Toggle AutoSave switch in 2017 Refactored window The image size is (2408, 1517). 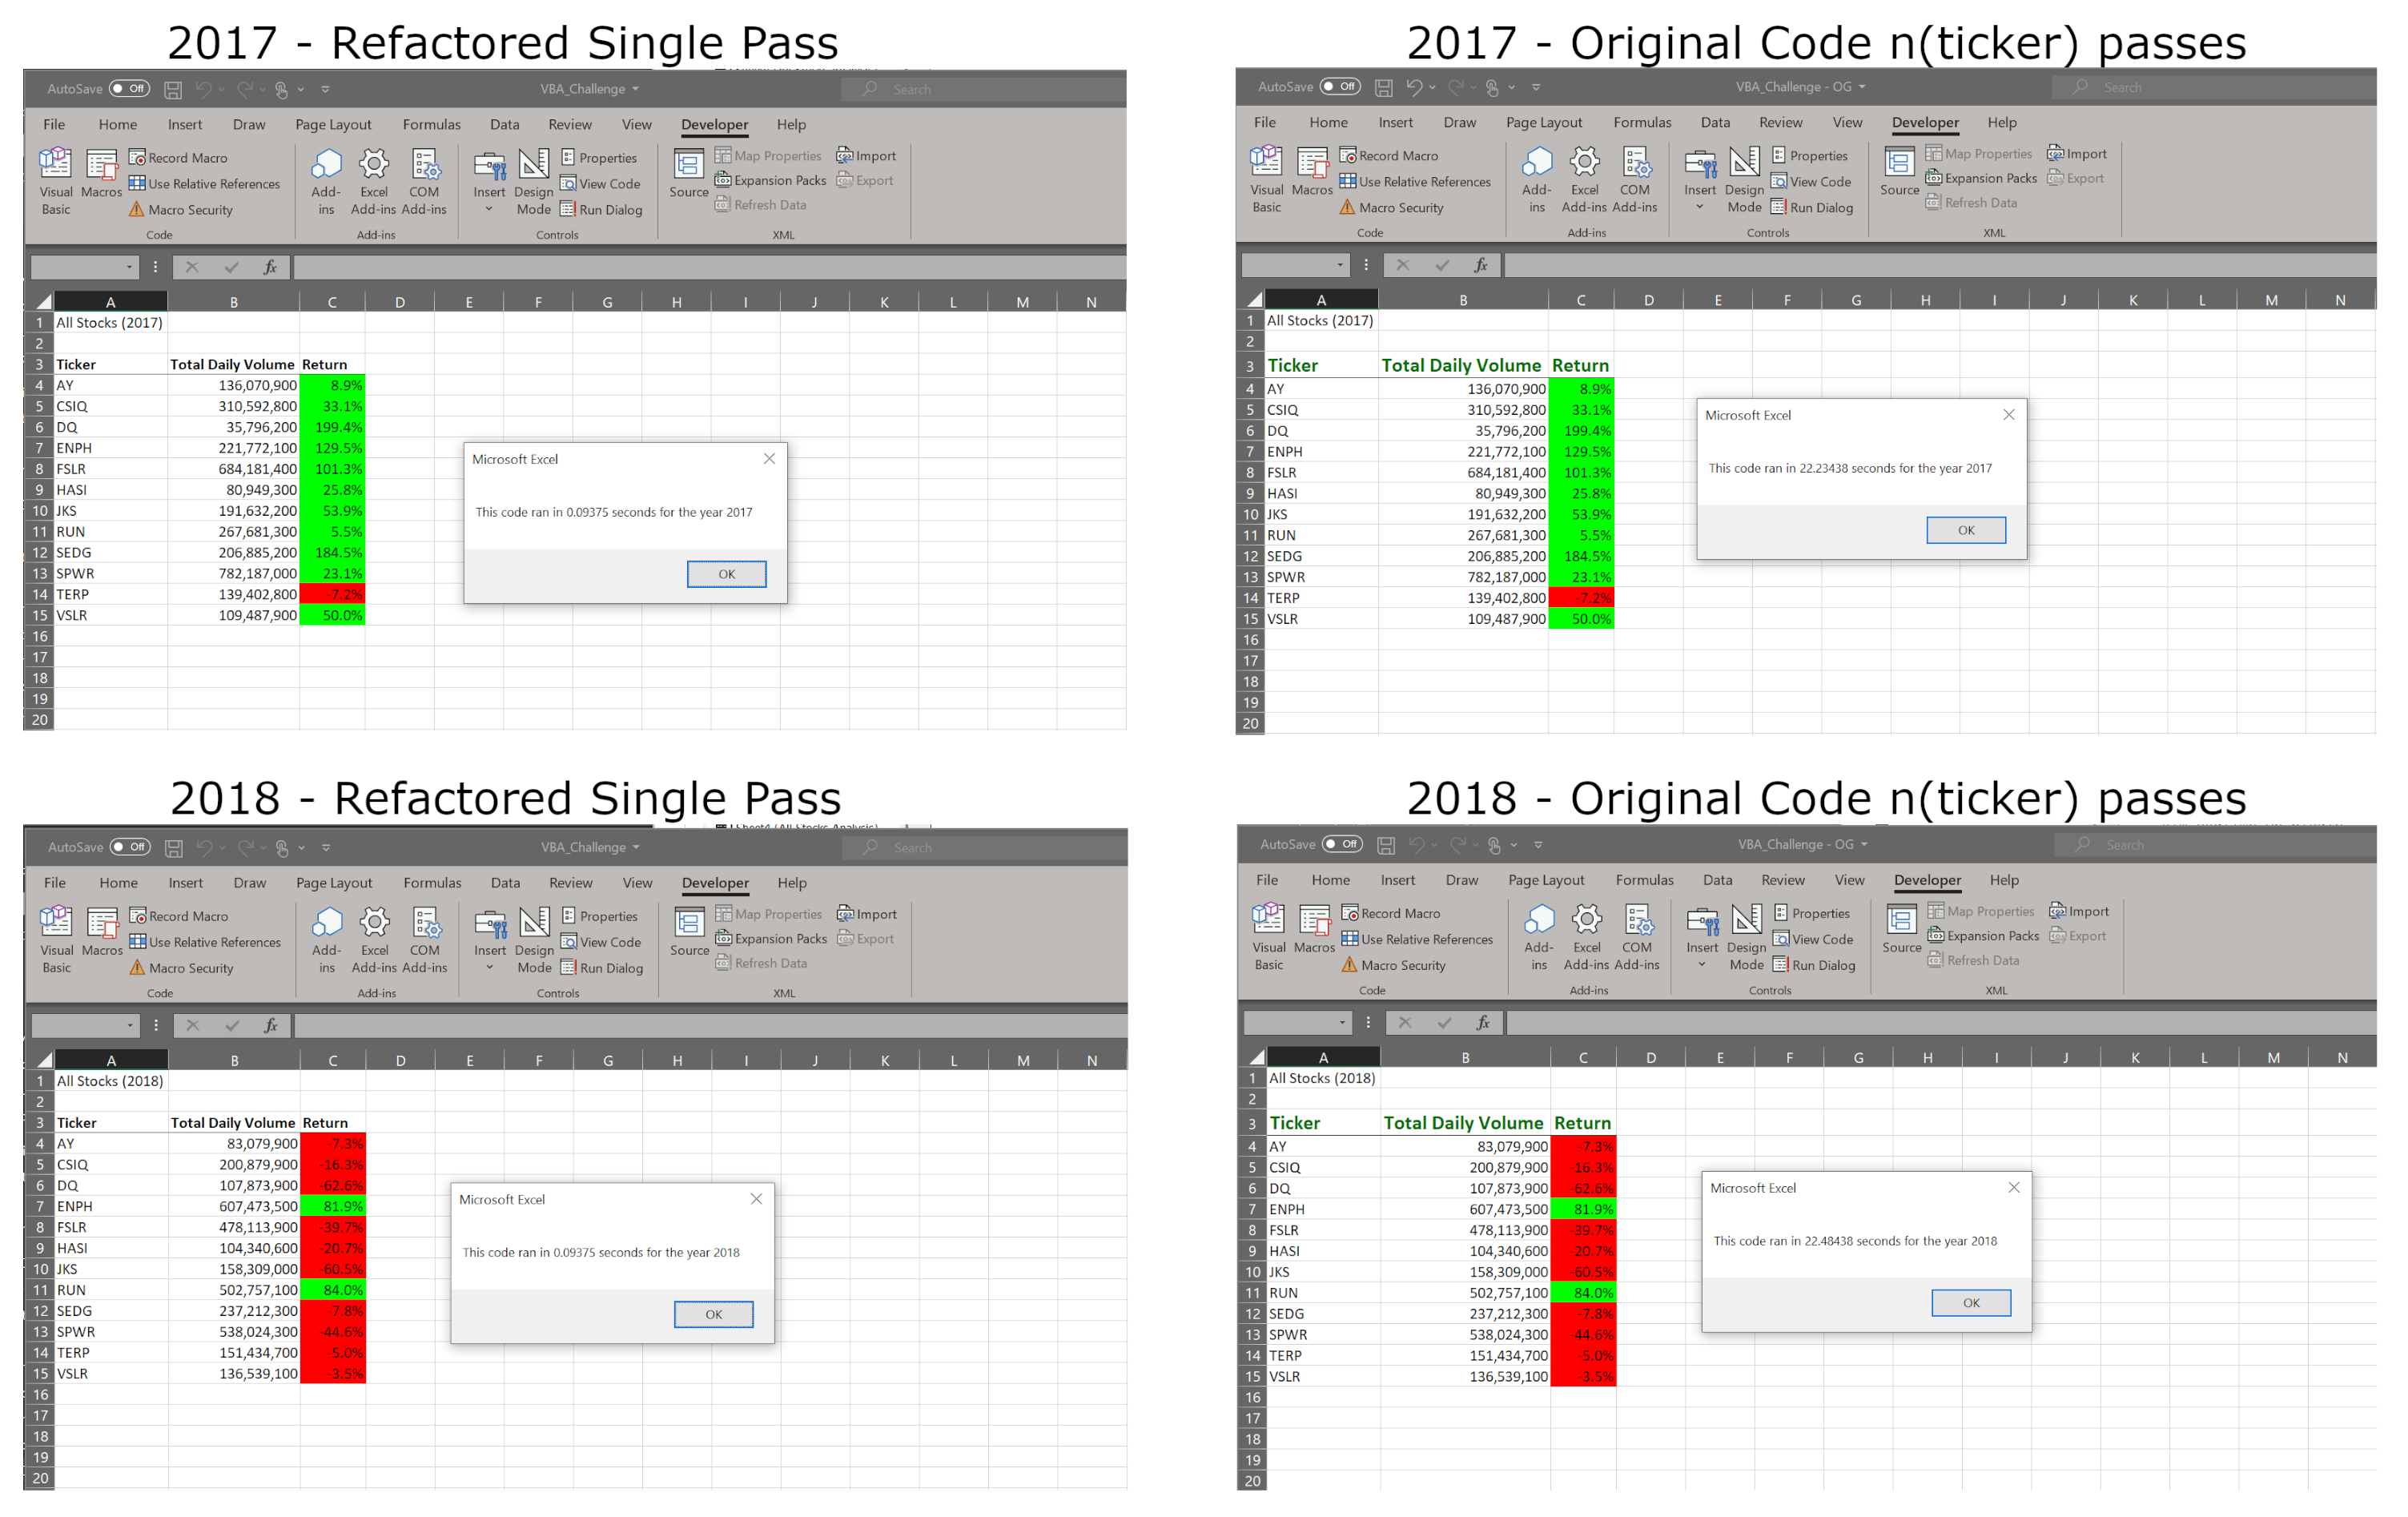click(x=129, y=89)
